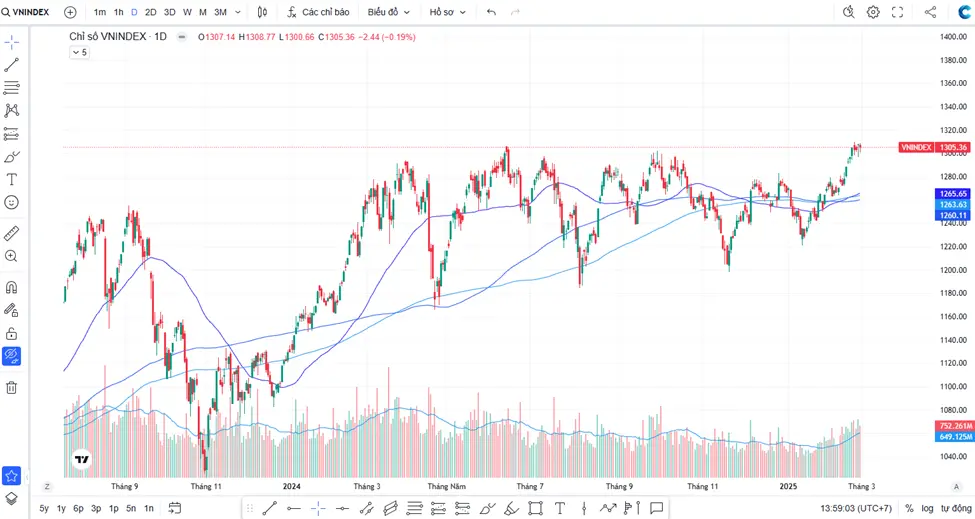Toggle lock all drawings
975x519 pixels.
click(11, 333)
